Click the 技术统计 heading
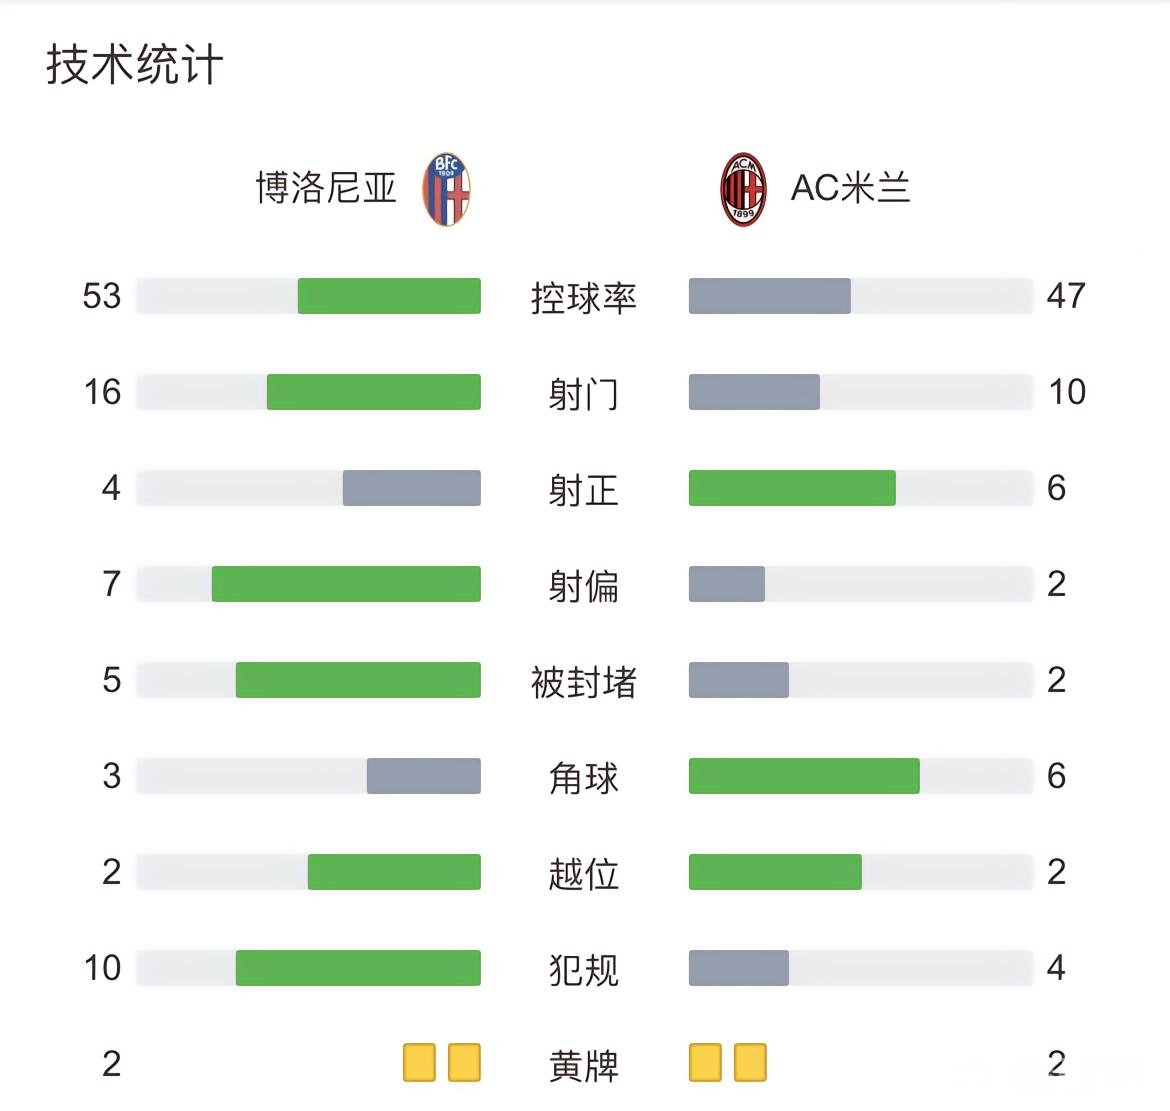This screenshot has height=1111, width=1170. point(135,65)
